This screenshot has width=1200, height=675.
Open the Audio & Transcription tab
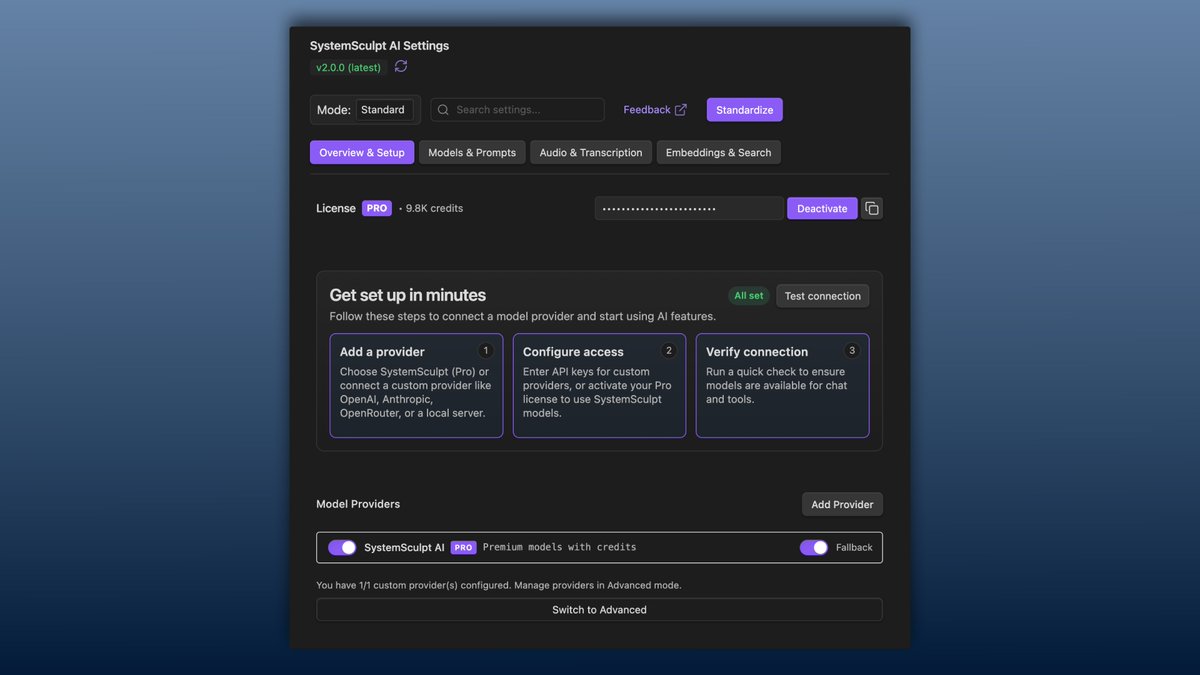pos(591,152)
